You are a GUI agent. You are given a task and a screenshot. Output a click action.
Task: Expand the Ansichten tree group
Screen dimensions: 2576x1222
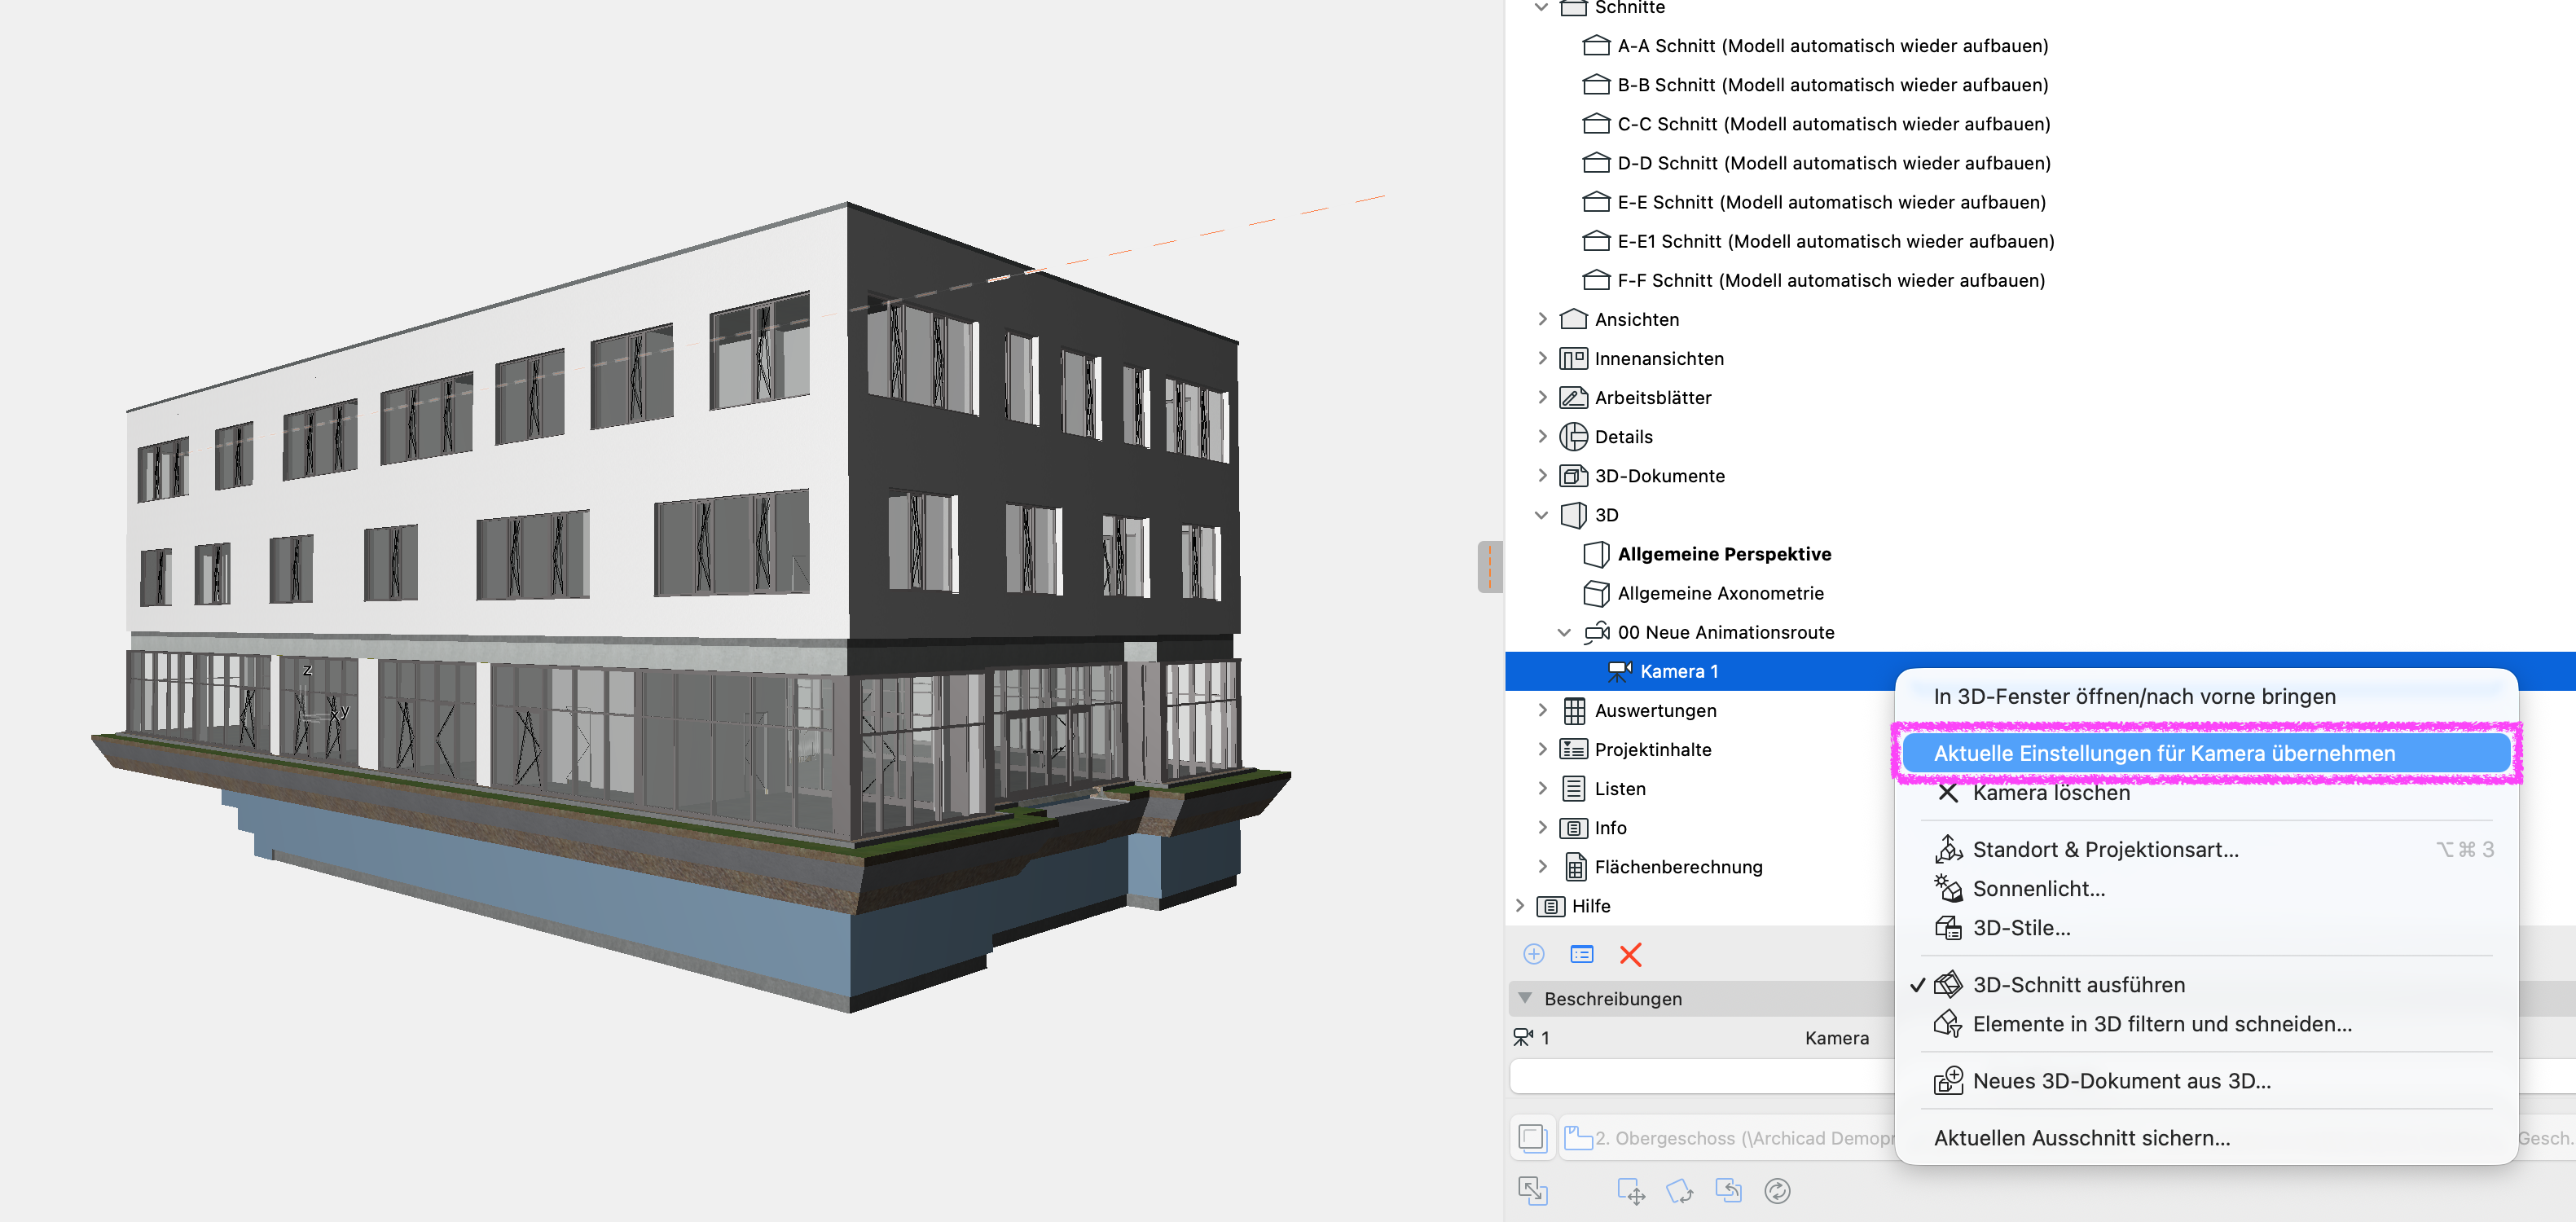click(1541, 319)
